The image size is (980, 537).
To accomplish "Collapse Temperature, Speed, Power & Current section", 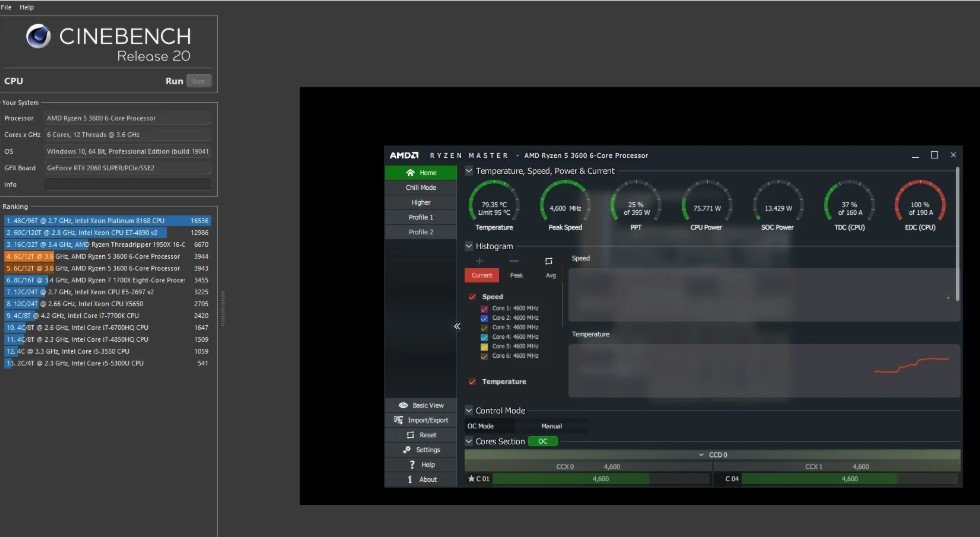I will click(469, 171).
